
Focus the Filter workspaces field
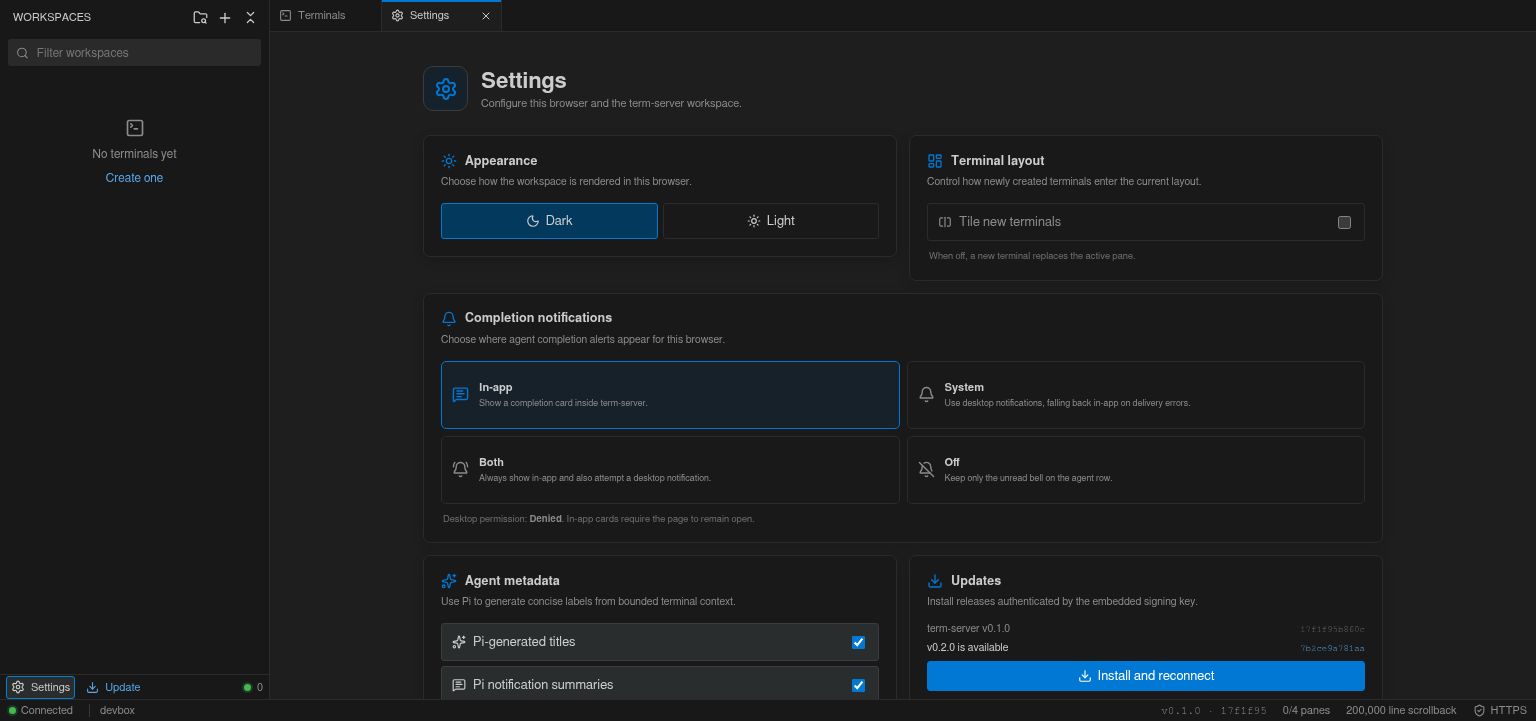pyautogui.click(x=134, y=53)
